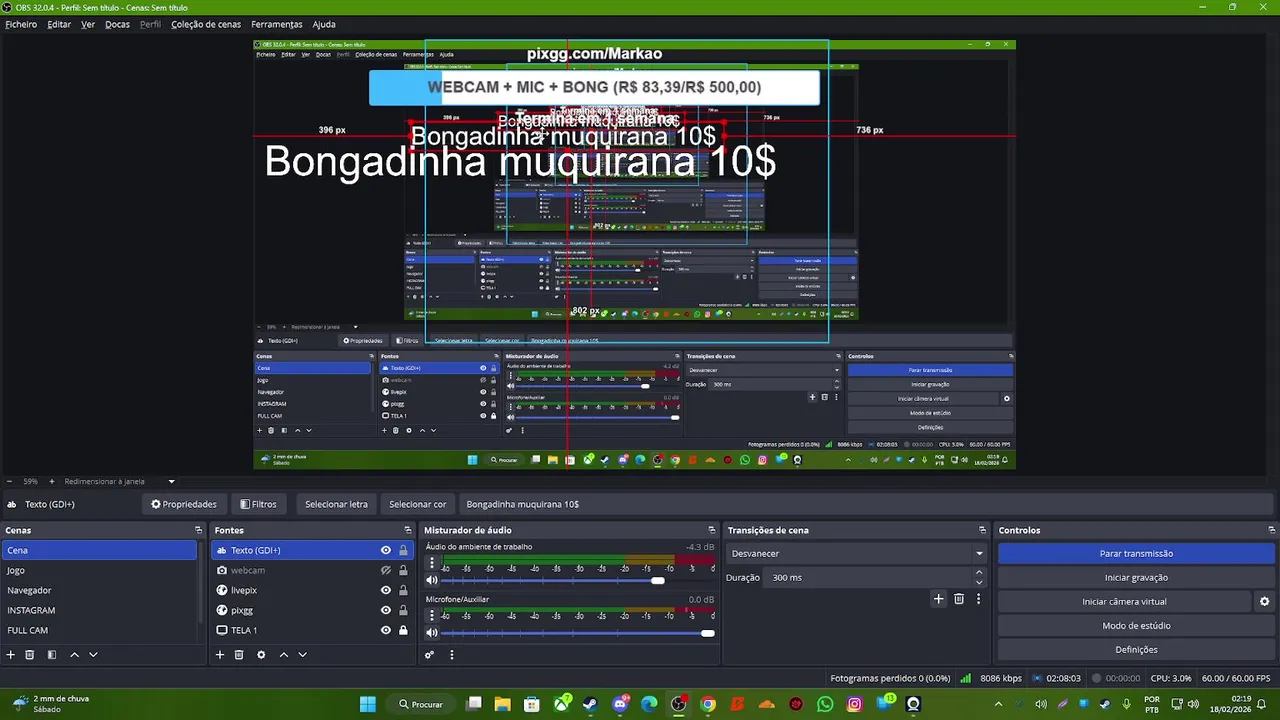Screen dimensions: 1280x720
Task: Delete the selected source with the trash icon
Action: point(239,655)
